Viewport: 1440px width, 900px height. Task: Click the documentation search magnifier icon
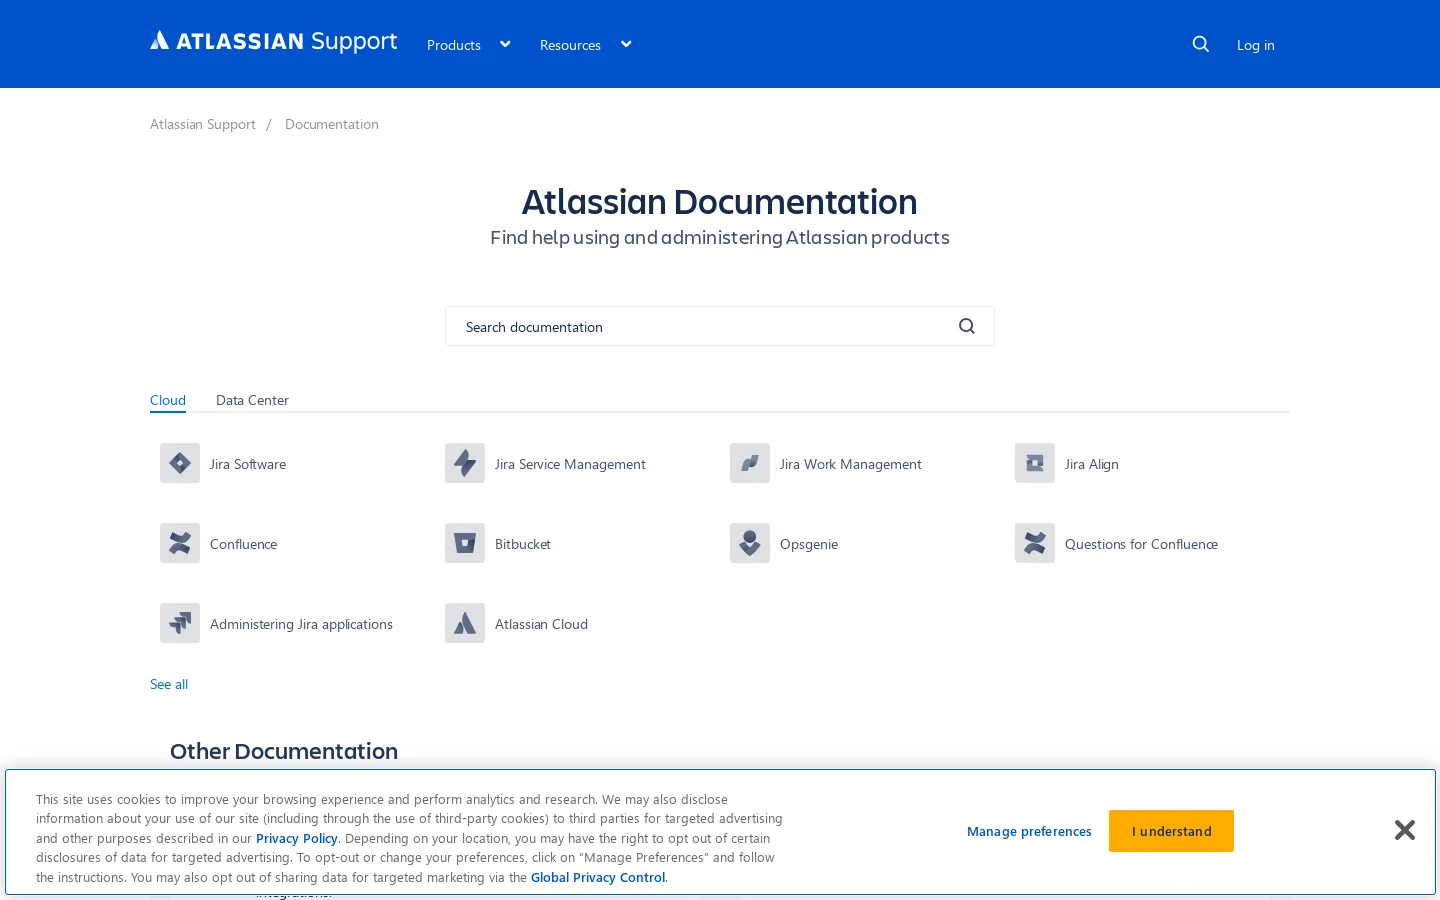967,326
